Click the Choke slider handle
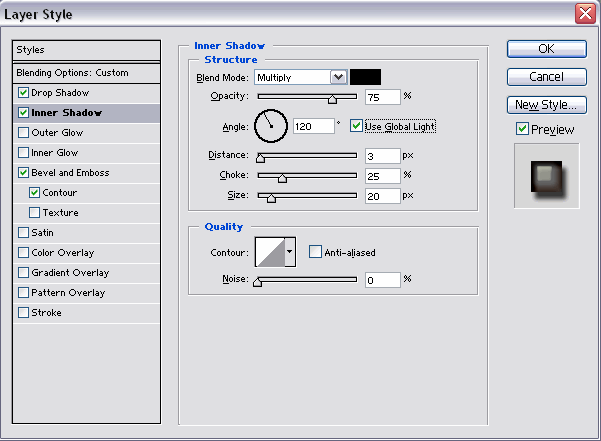The width and height of the screenshot is (601, 441). coord(282,178)
